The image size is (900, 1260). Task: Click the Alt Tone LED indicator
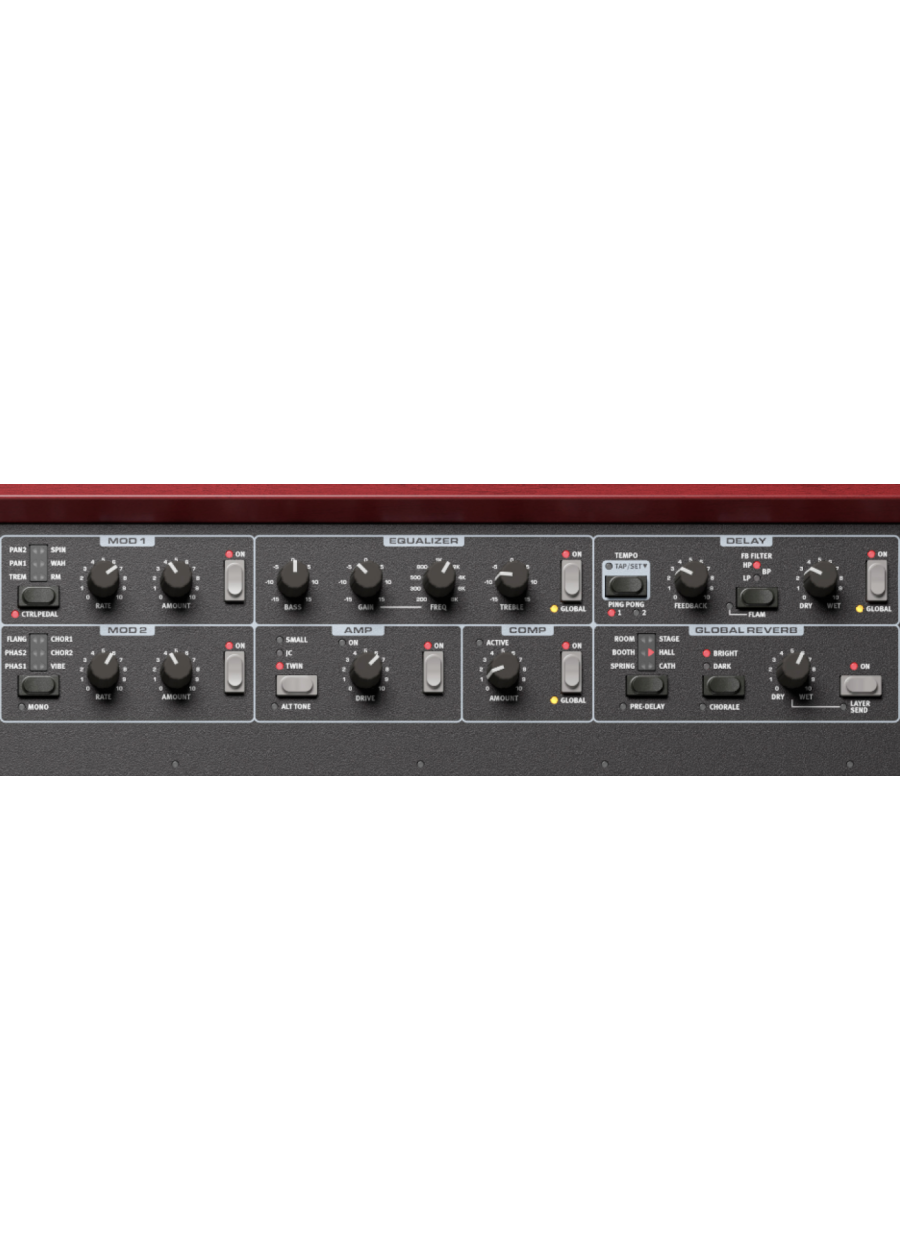tap(275, 706)
